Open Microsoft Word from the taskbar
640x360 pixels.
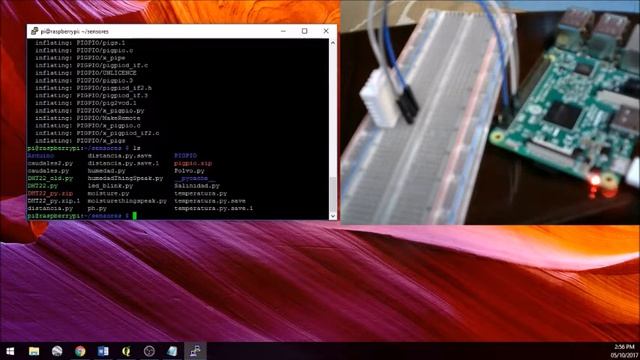tap(103, 351)
